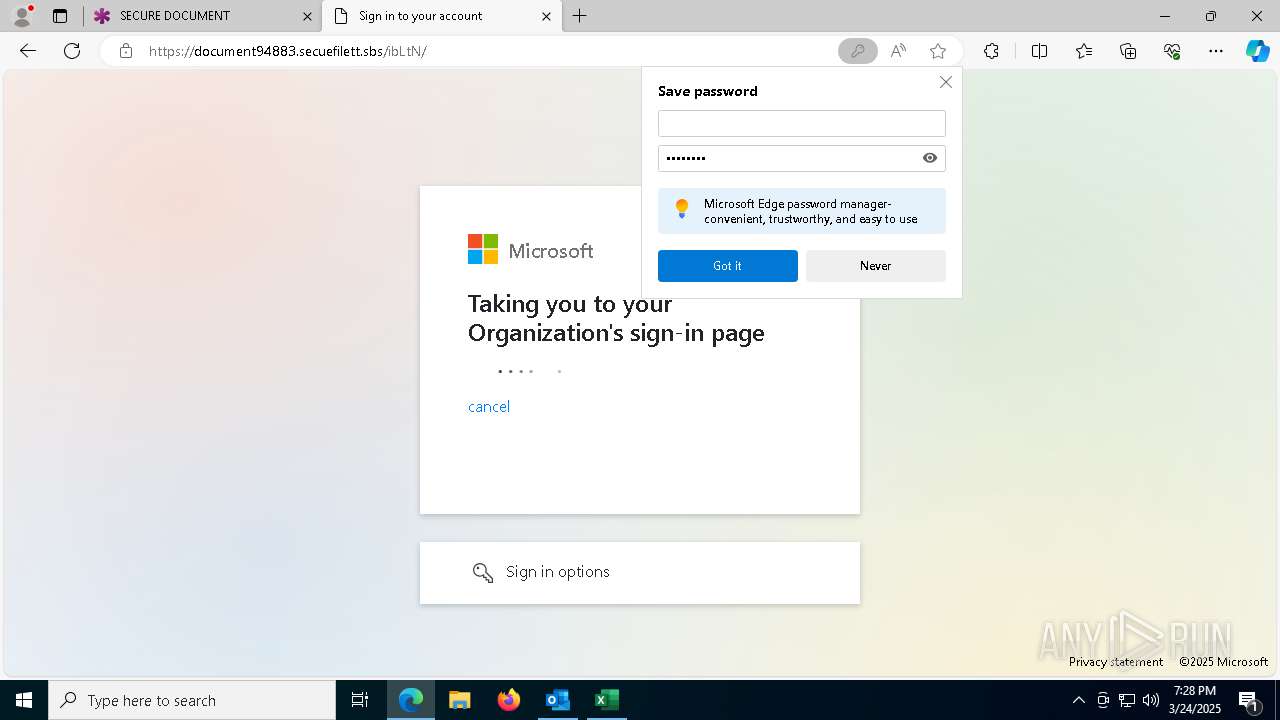The image size is (1280, 720).
Task: Open the browser profile icon
Action: tap(22, 16)
